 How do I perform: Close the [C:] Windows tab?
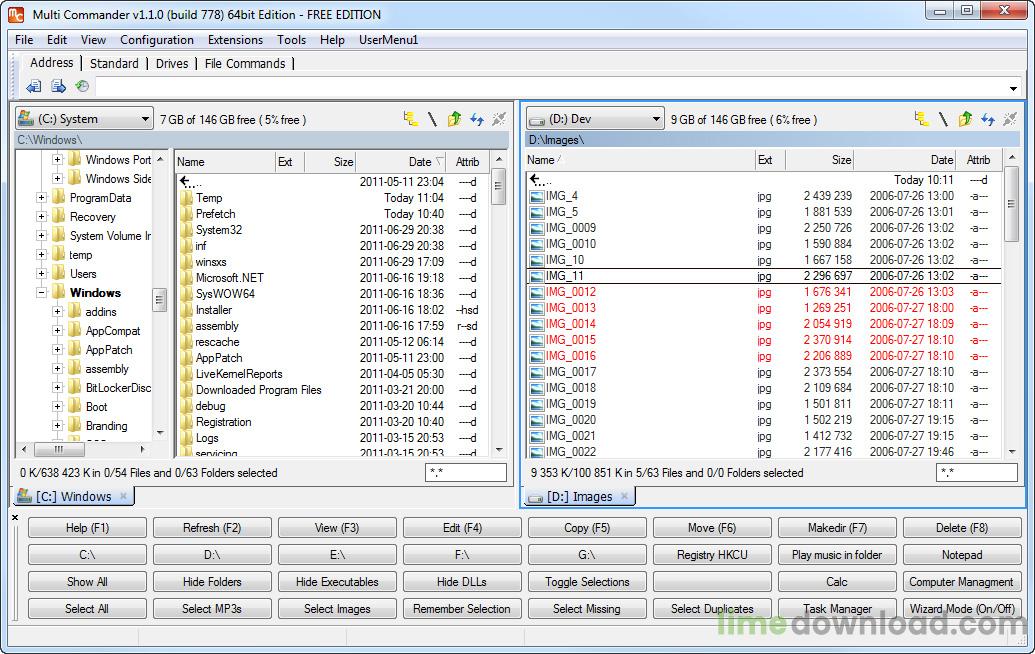(123, 496)
